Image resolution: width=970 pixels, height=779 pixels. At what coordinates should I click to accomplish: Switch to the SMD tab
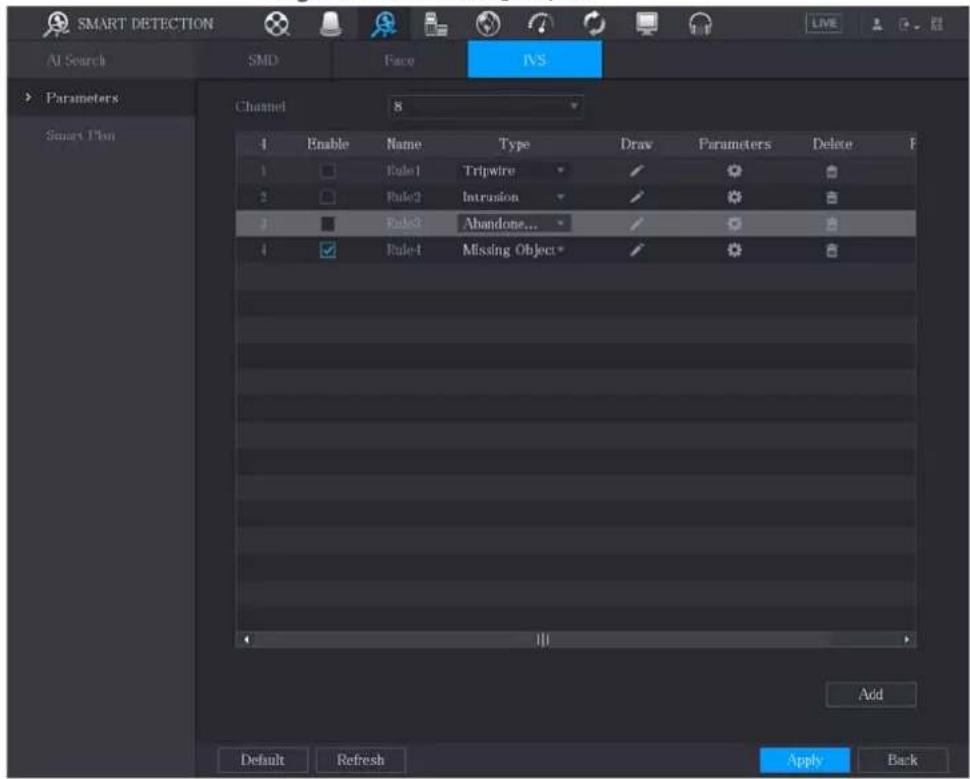[264, 60]
